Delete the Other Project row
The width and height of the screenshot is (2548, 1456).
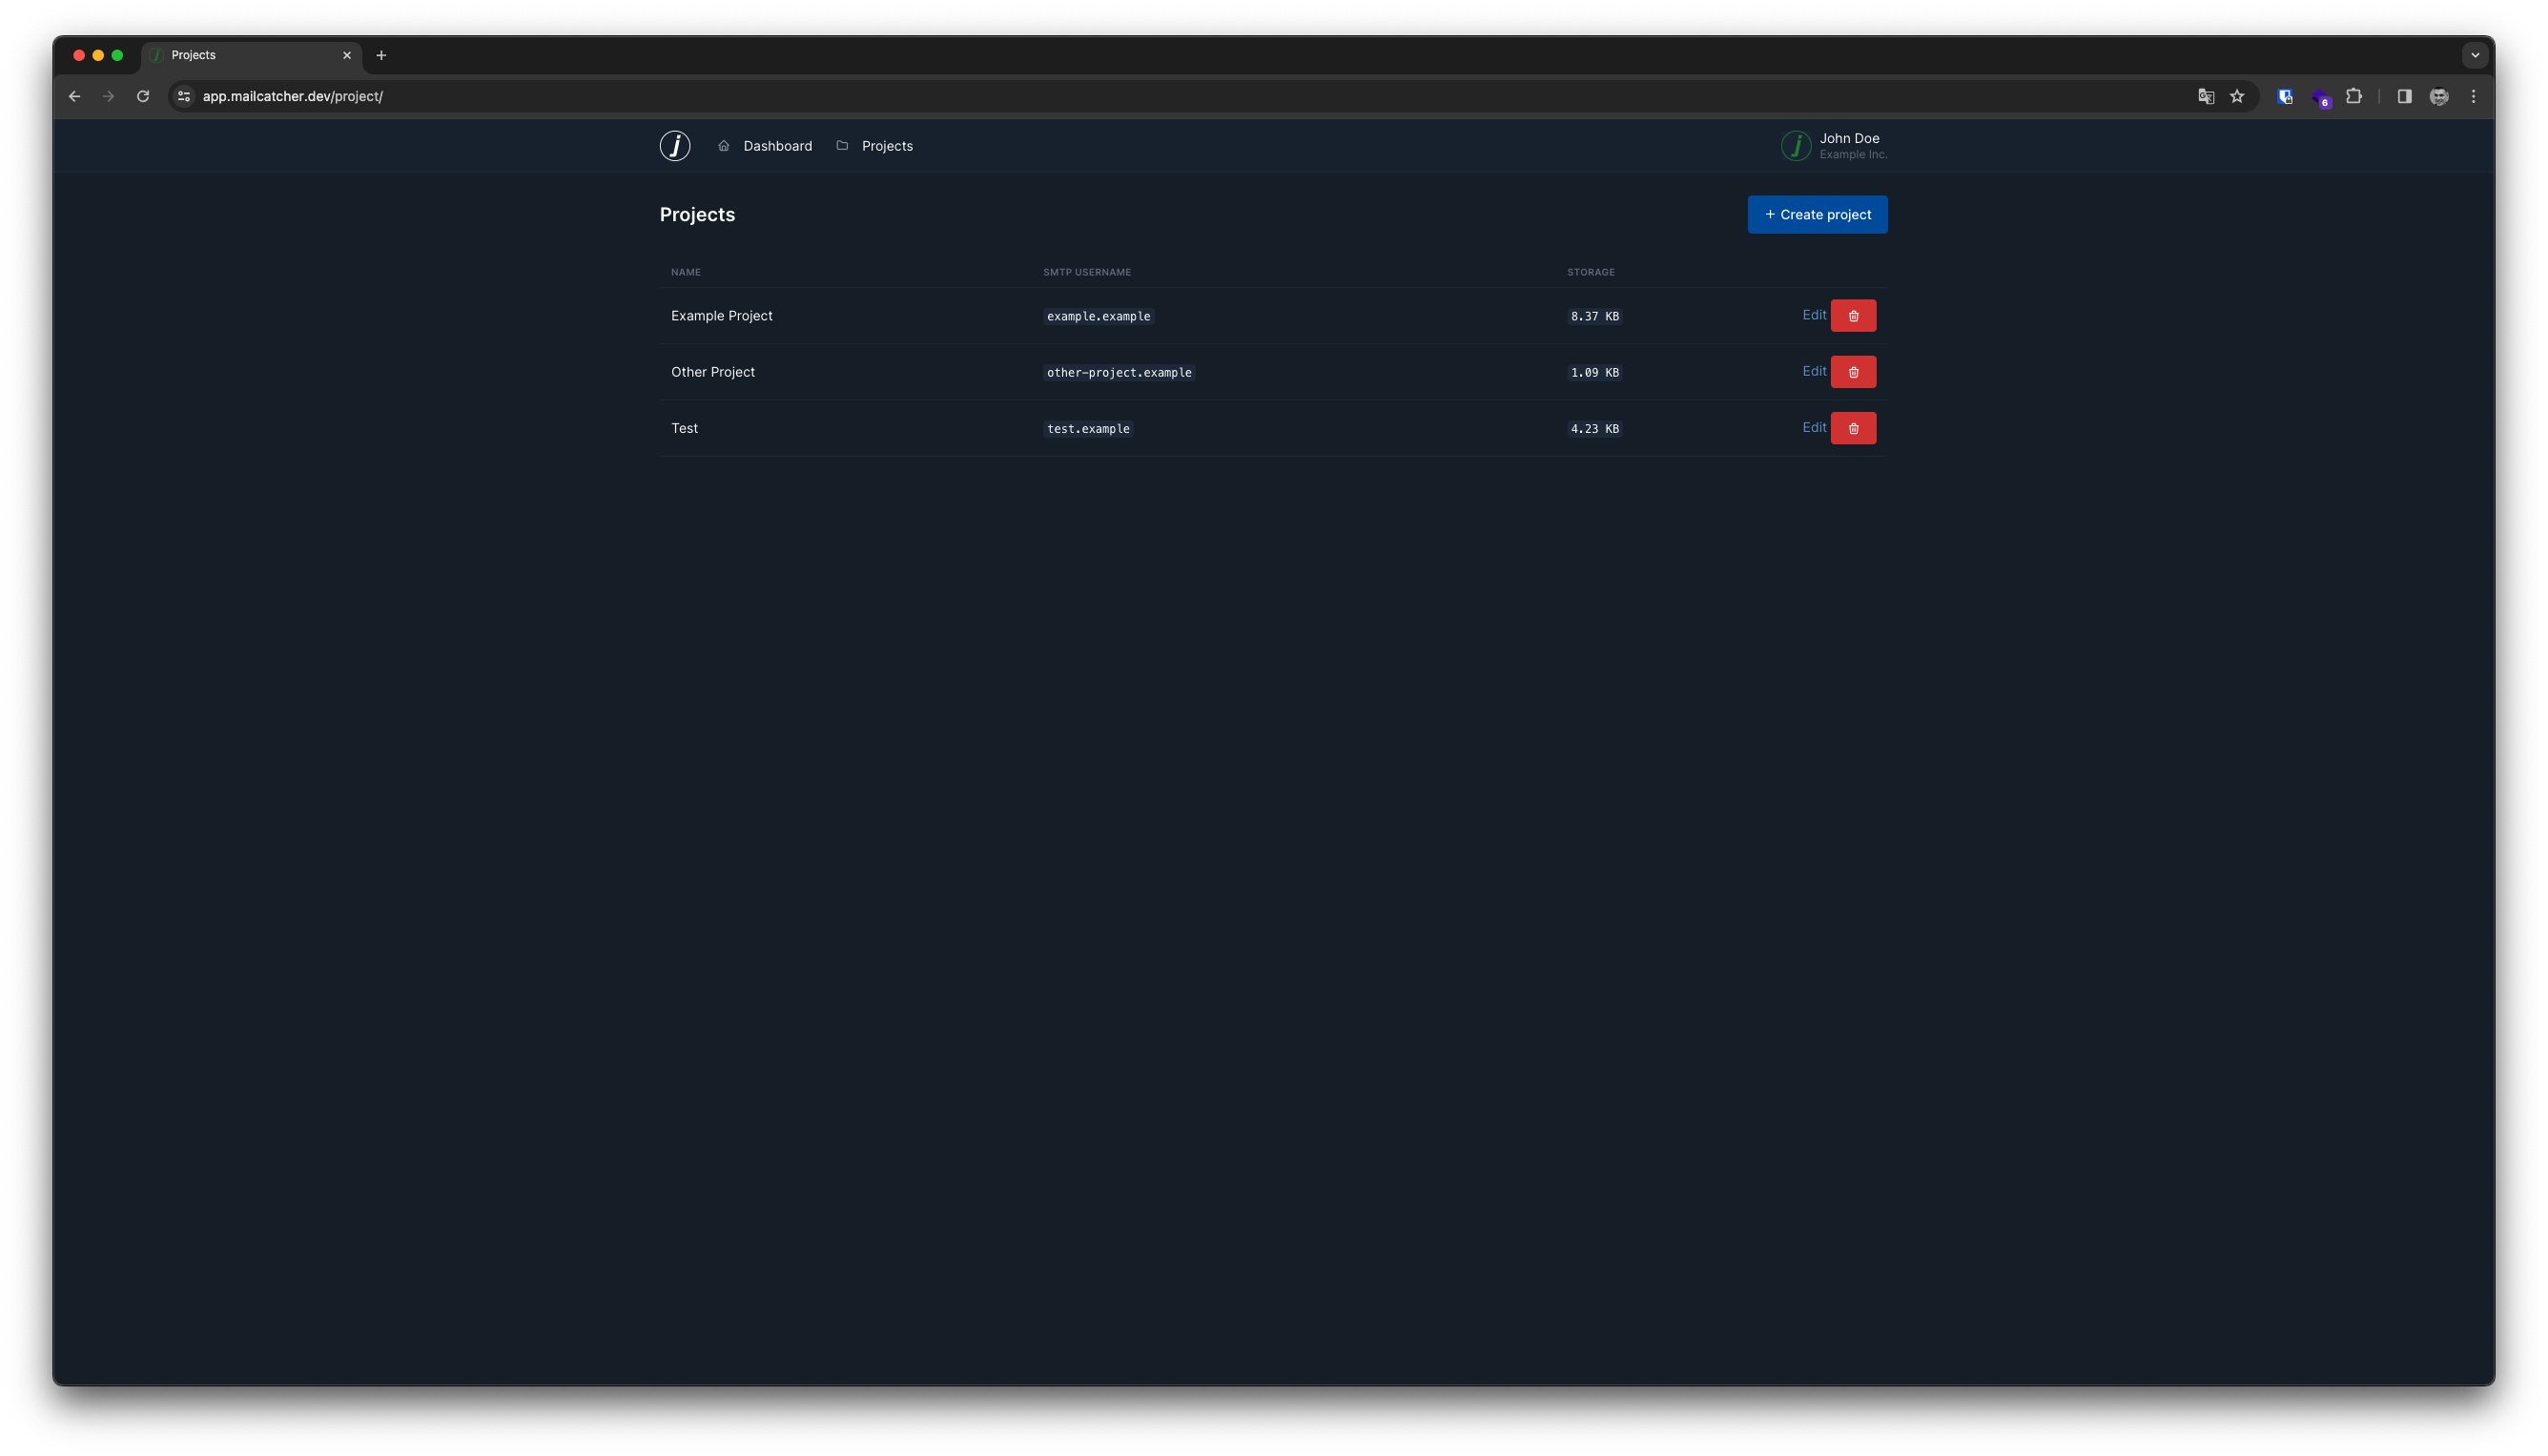tap(1853, 372)
